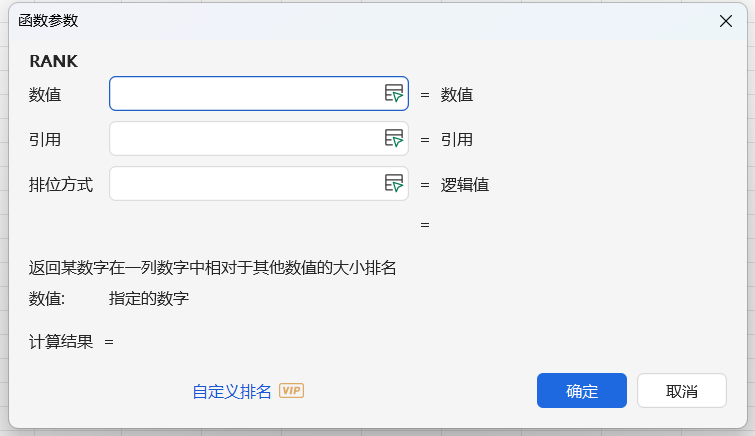Click the RANK function name heading

[54, 61]
